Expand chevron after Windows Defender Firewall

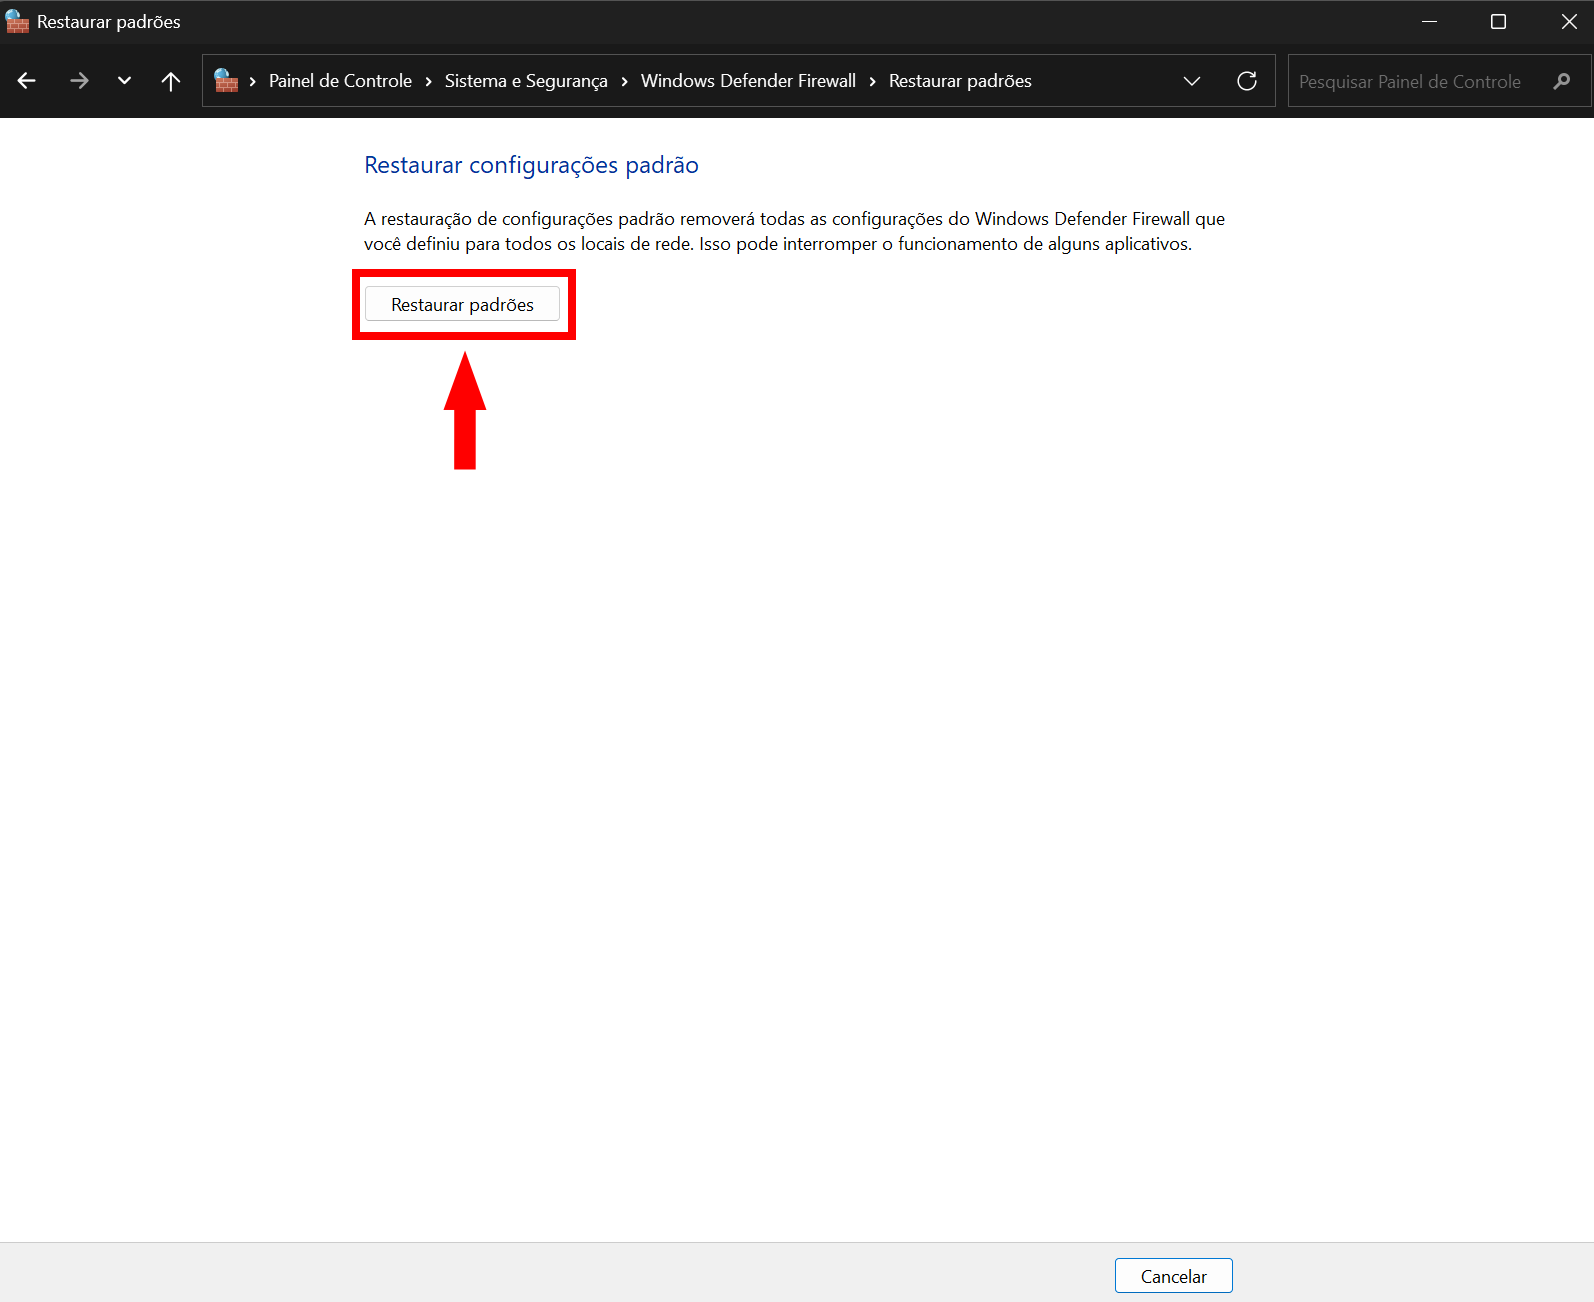[x=872, y=81]
